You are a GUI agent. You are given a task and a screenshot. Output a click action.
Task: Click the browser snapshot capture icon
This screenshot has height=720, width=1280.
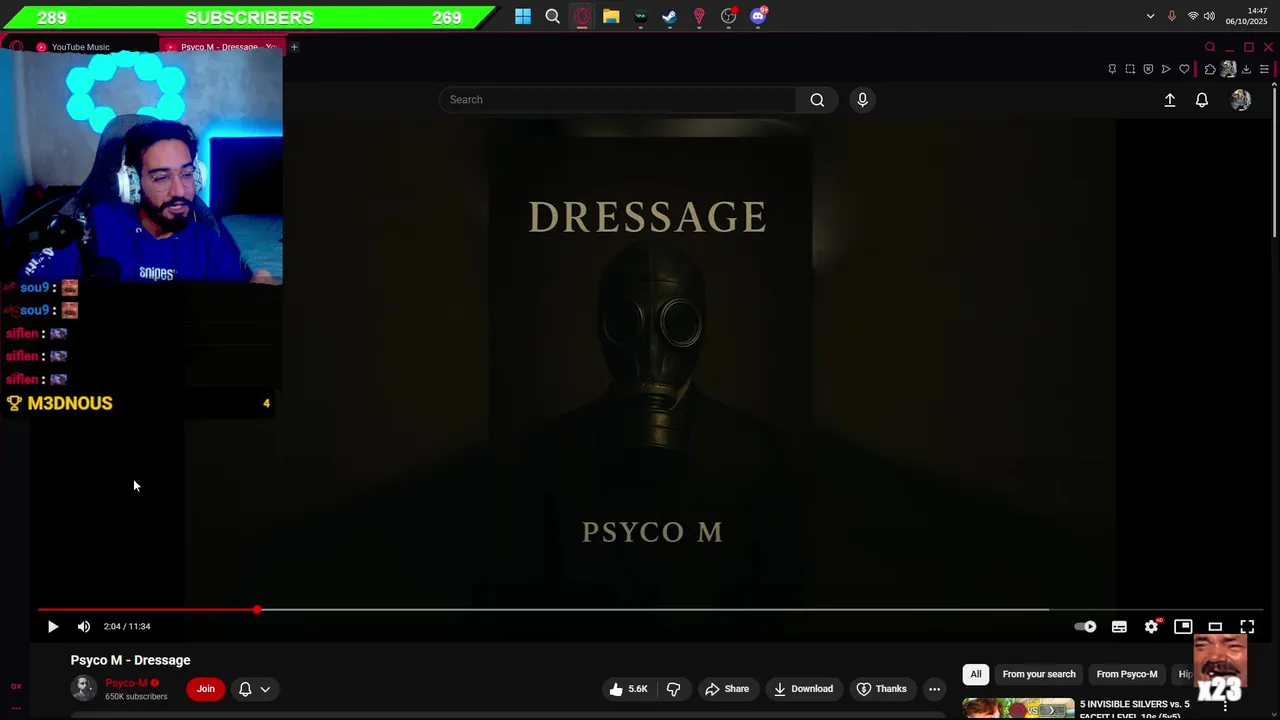(1130, 69)
